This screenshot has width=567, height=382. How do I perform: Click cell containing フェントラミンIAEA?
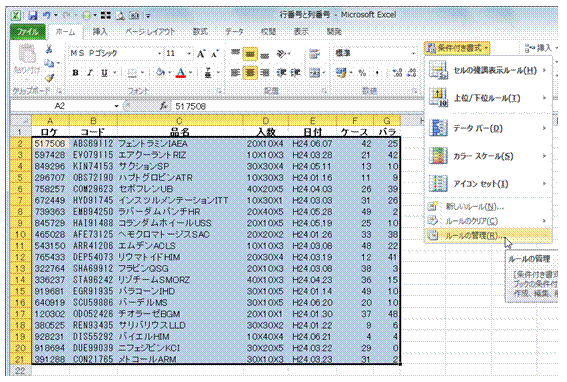180,144
